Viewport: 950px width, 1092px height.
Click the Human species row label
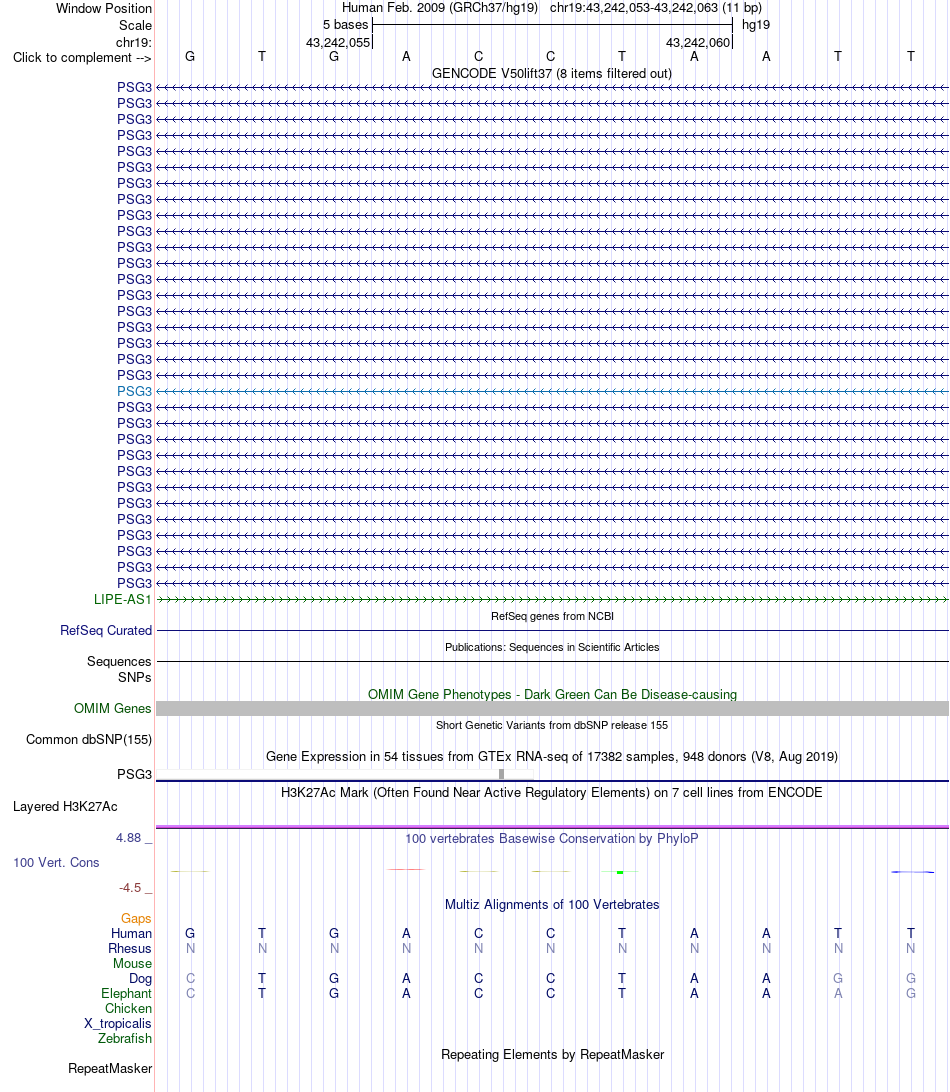tap(131, 933)
